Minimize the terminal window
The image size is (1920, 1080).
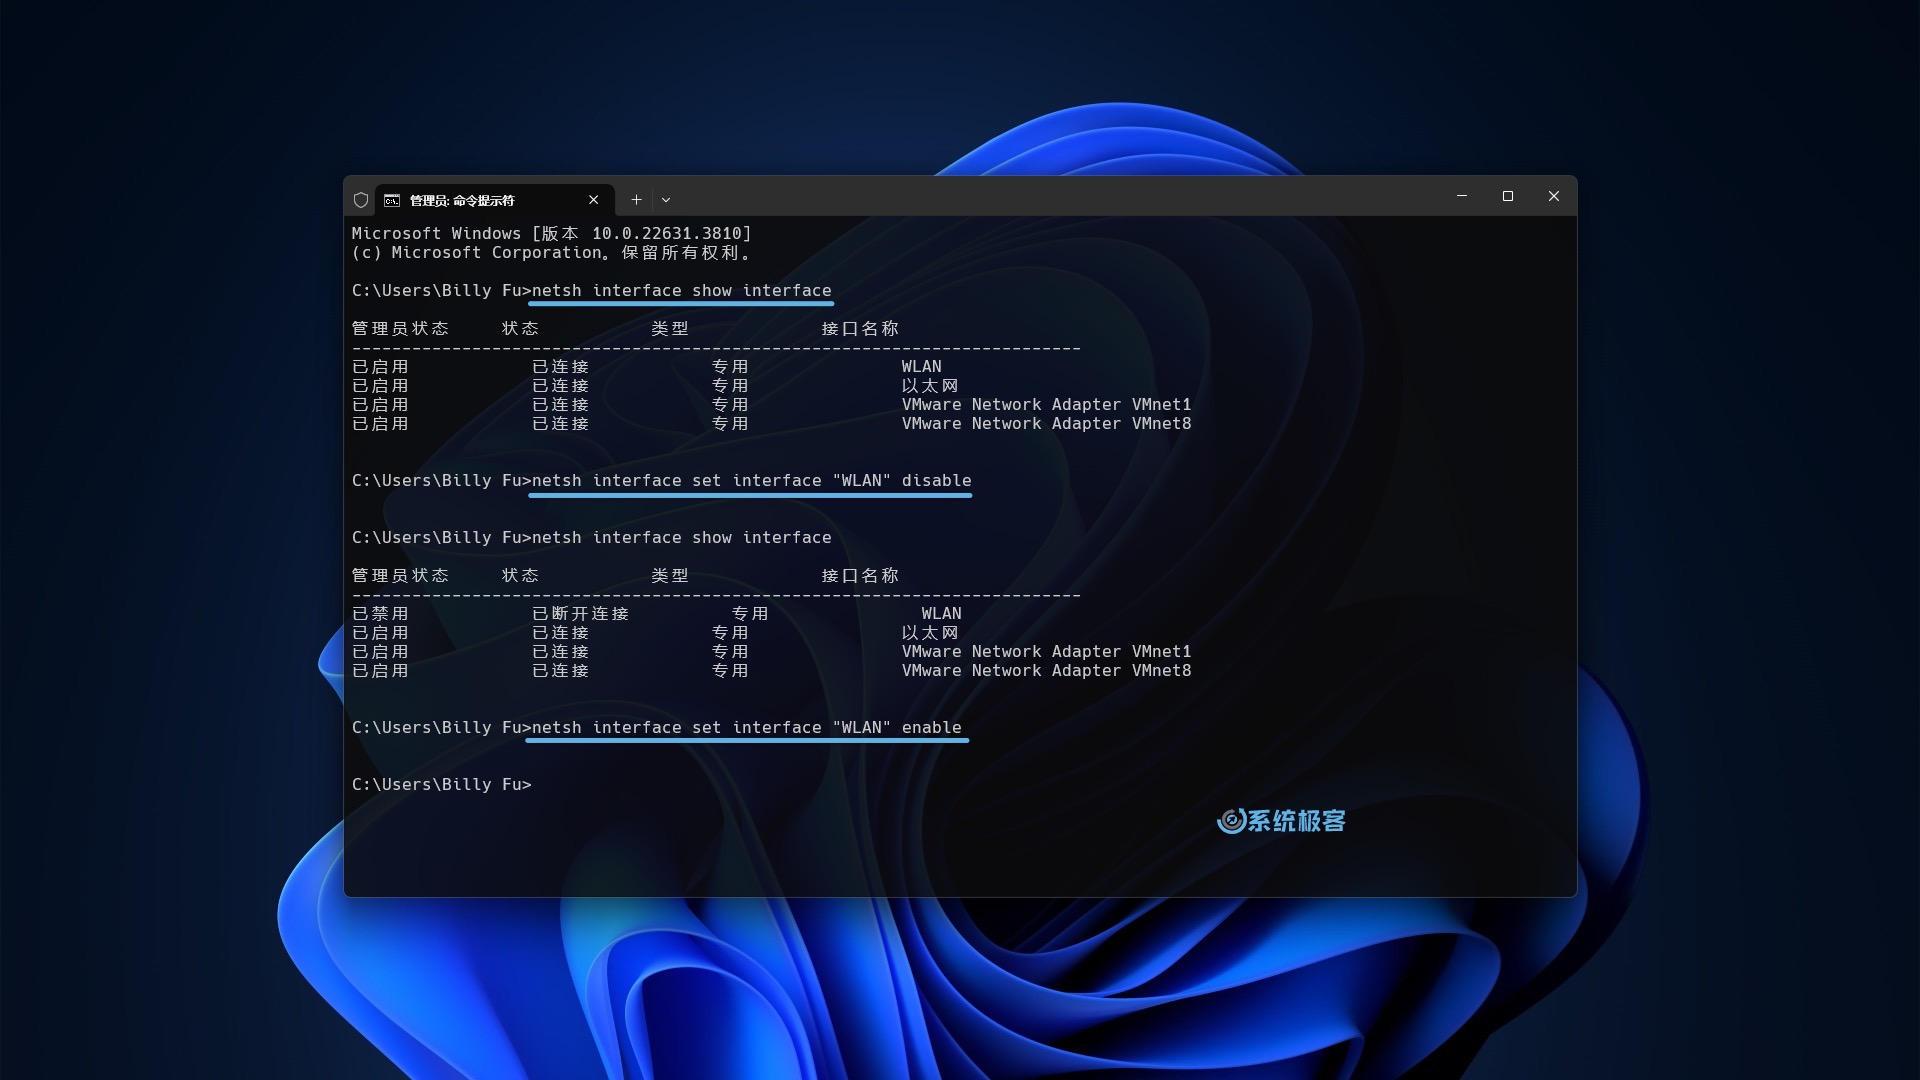pos(1462,196)
